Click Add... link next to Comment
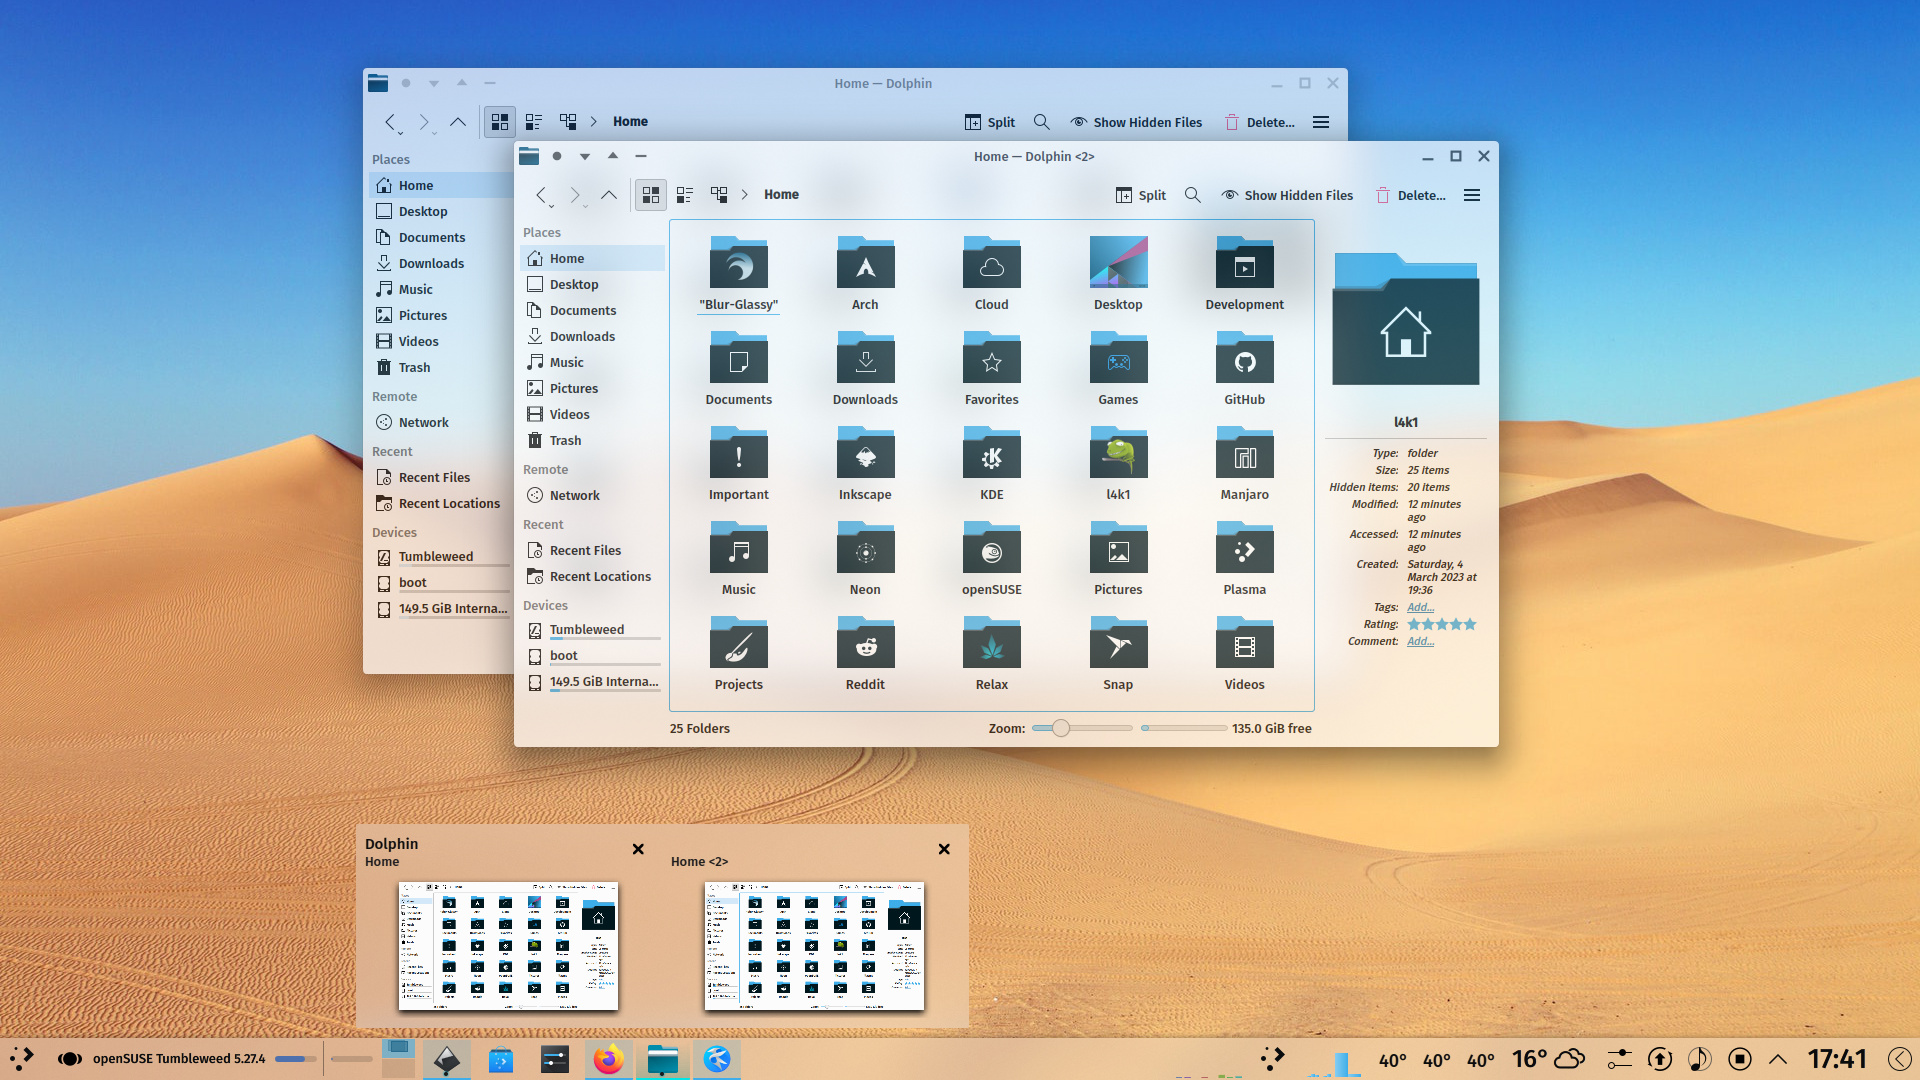This screenshot has height=1080, width=1920. click(x=1420, y=641)
